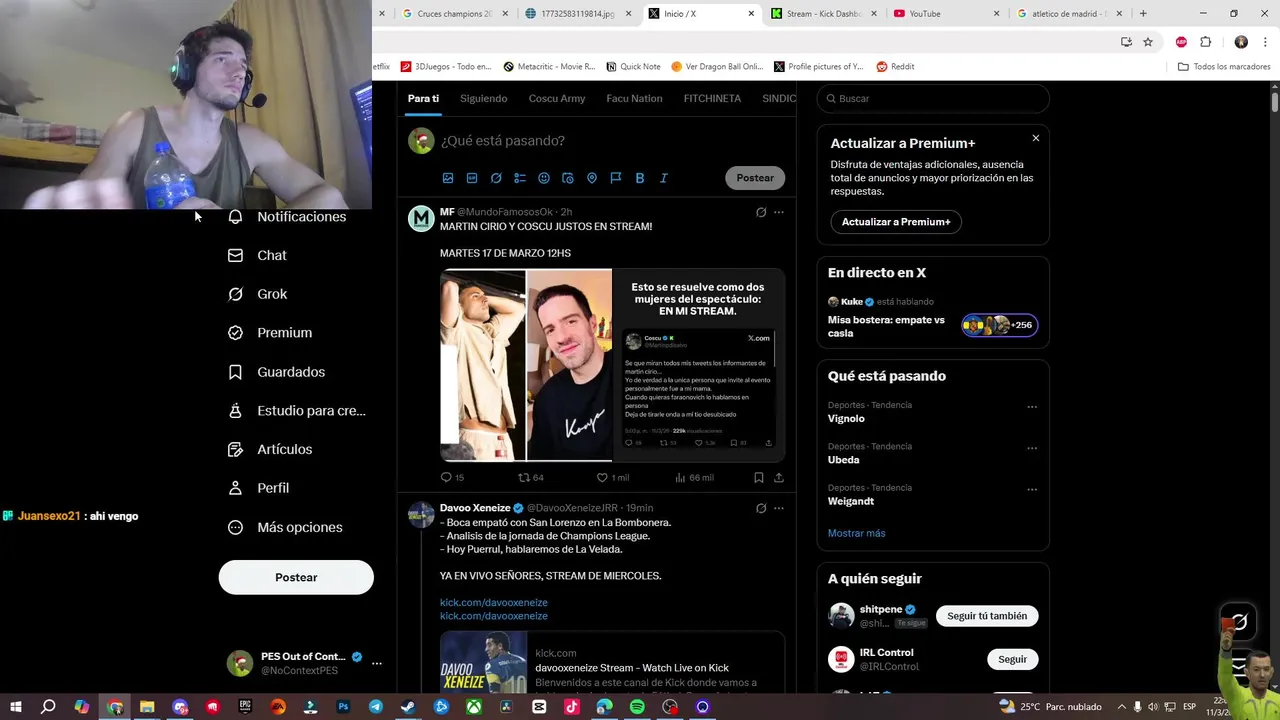Share the MundoFamososOk post
Screen dimensions: 1280x720
coord(779,478)
